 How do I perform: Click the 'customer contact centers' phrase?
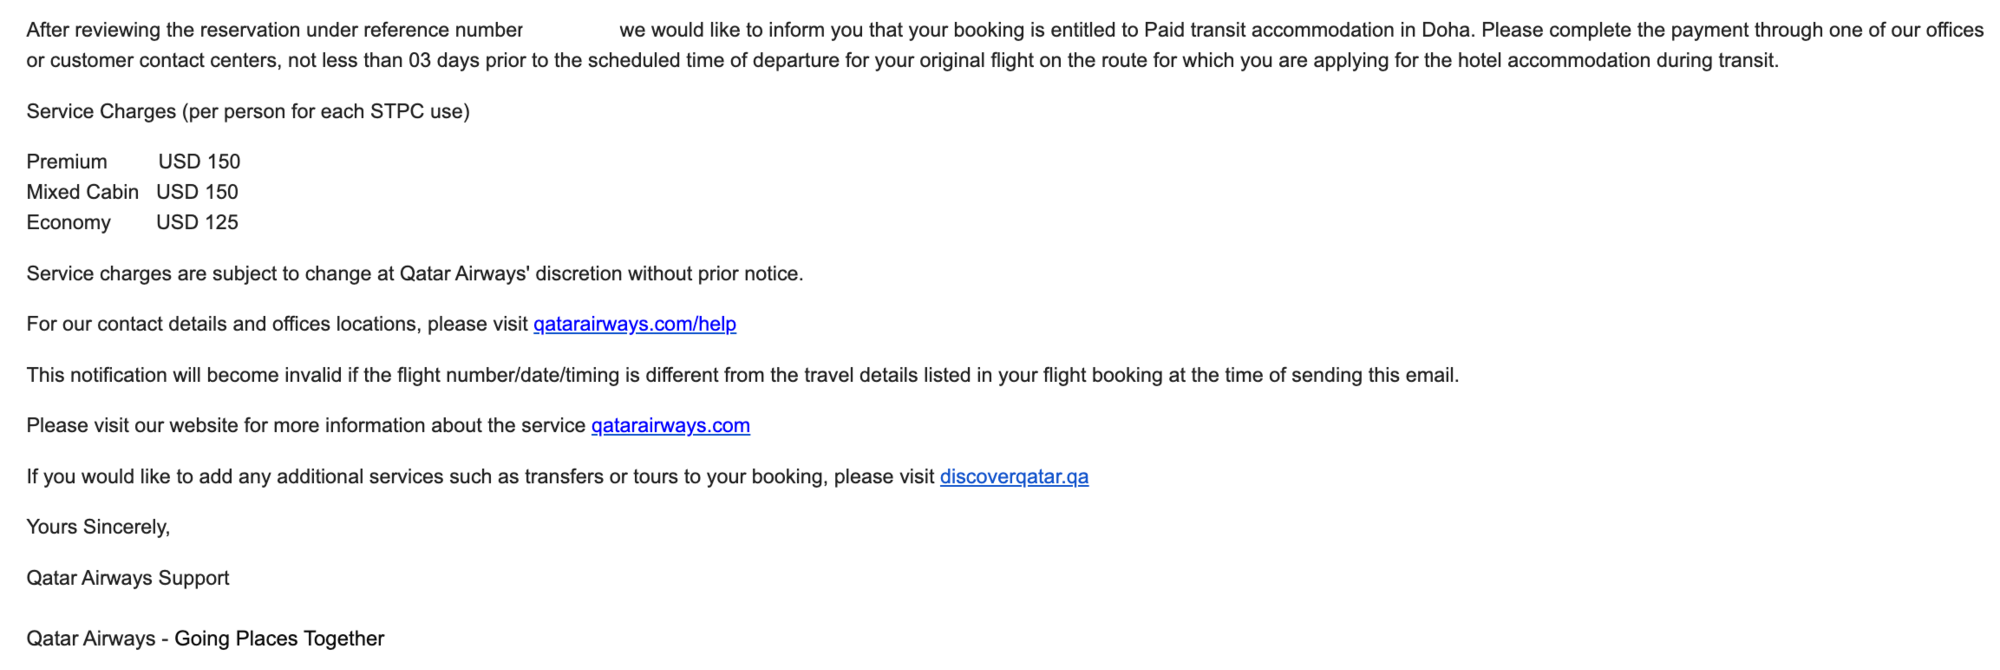click(x=163, y=60)
